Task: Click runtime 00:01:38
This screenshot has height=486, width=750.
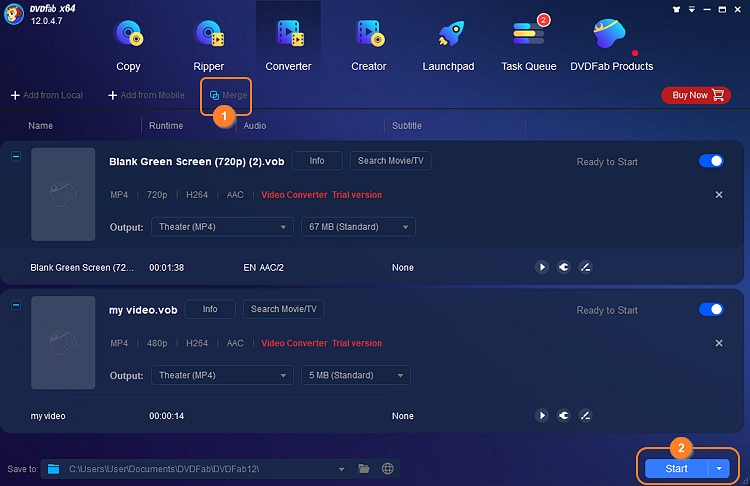Action: (x=166, y=267)
